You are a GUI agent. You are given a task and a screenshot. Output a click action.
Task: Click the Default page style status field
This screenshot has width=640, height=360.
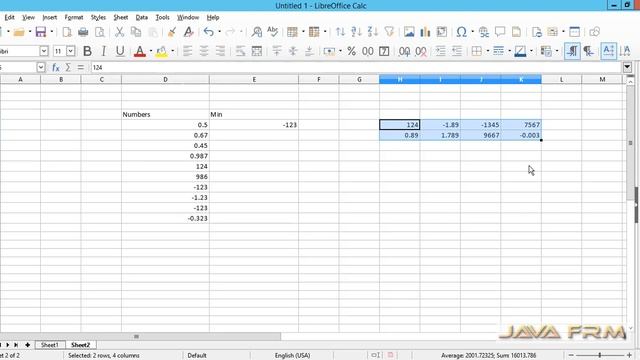pos(197,356)
